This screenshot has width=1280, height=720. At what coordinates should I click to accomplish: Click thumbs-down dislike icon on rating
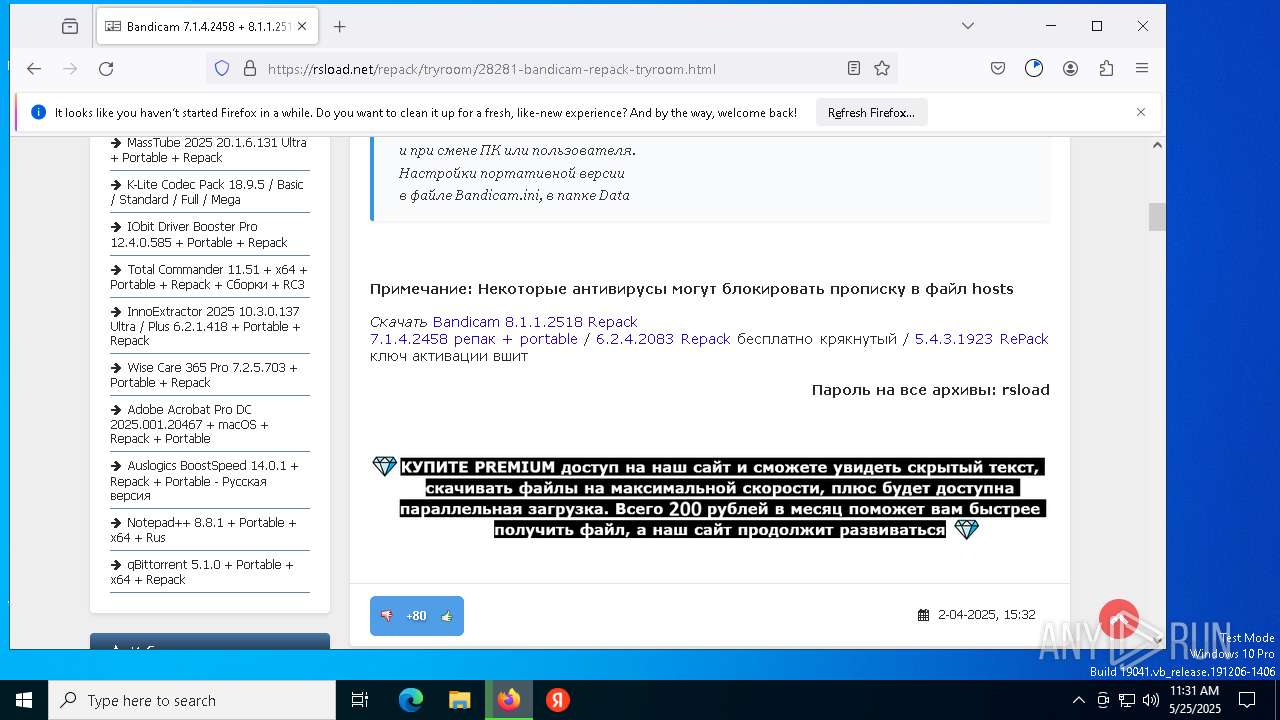click(386, 616)
